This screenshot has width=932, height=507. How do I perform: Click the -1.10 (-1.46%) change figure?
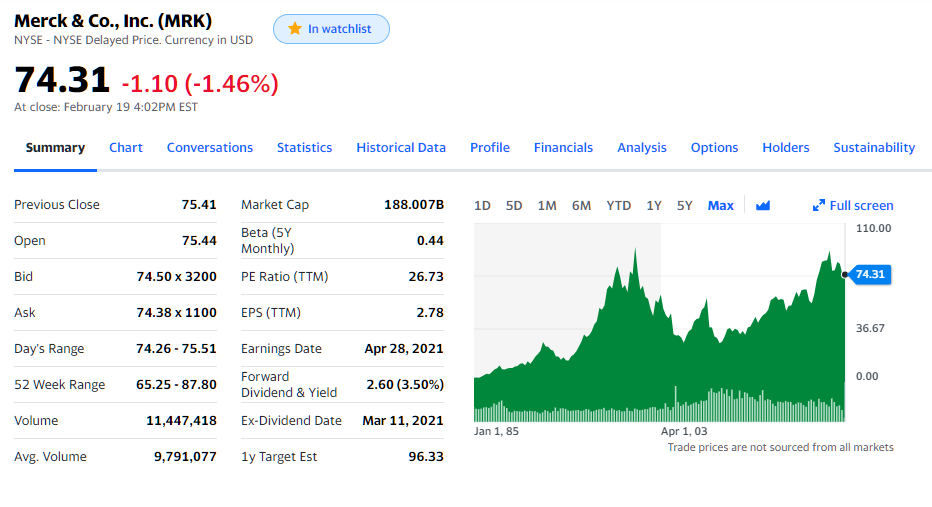[x=200, y=84]
